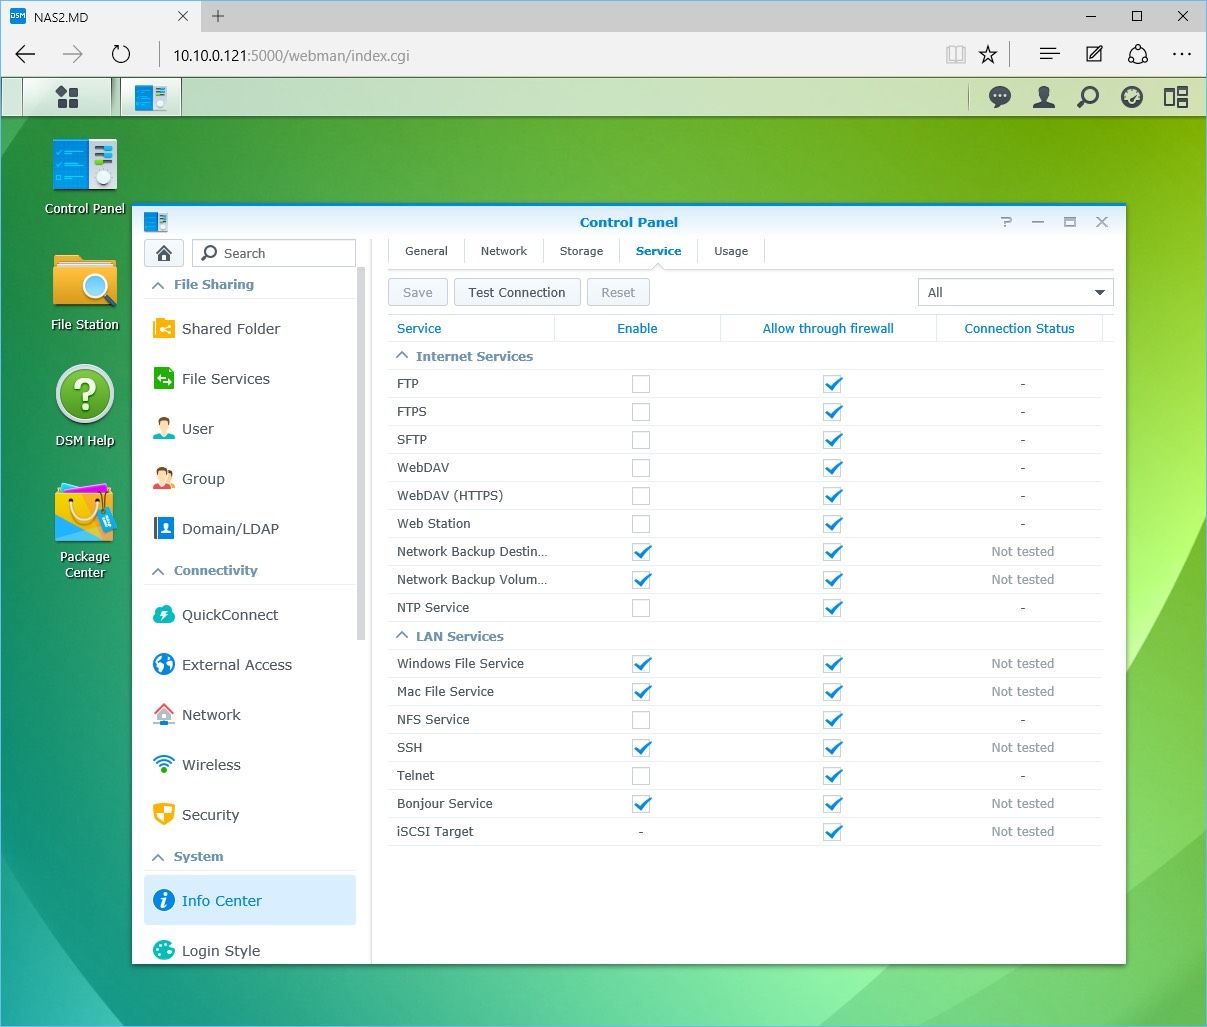Open File Station desktop icon

point(85,292)
